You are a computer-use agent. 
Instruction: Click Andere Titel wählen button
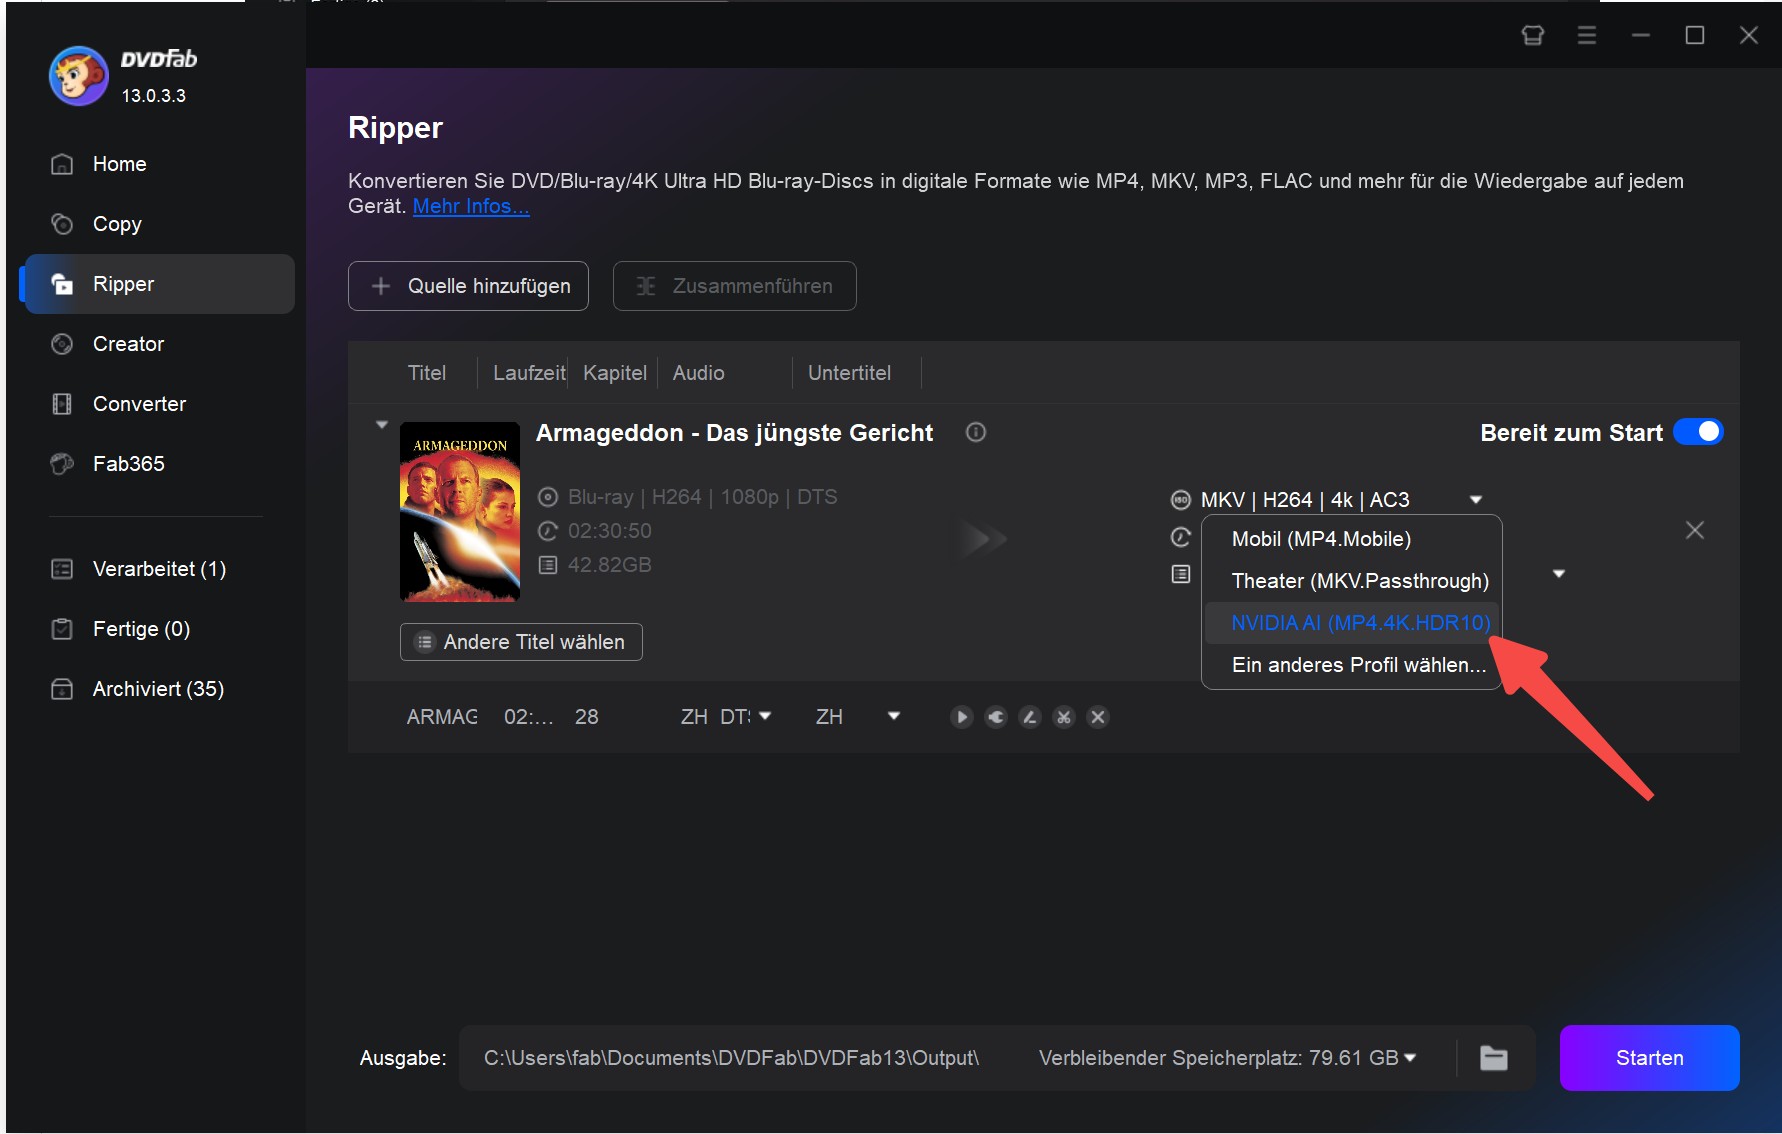pos(521,642)
